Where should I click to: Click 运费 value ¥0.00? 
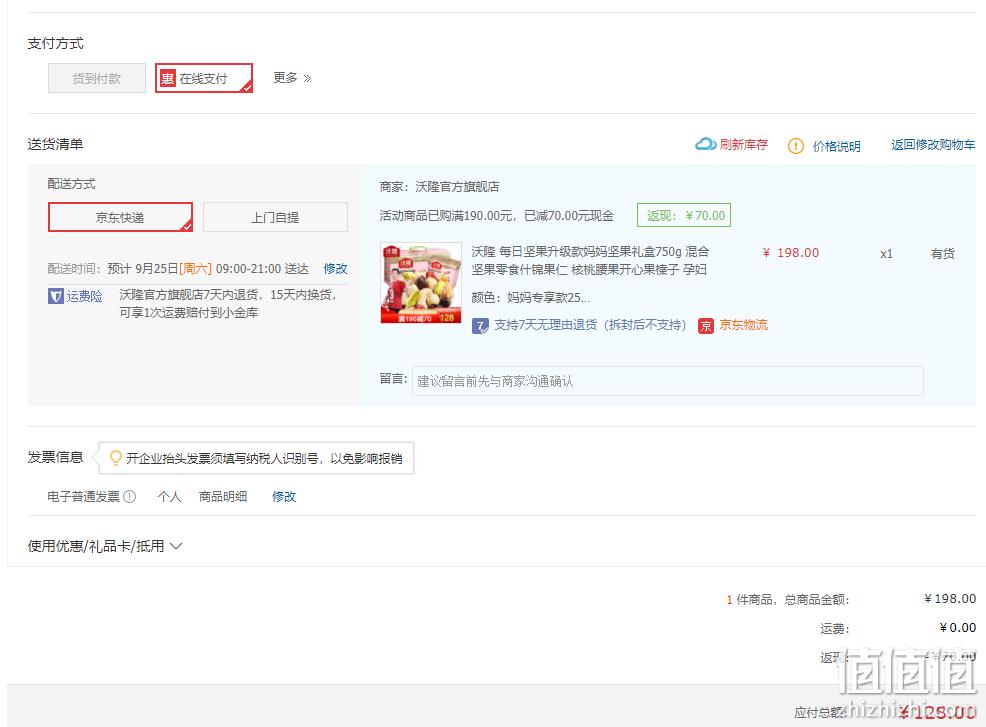point(958,628)
